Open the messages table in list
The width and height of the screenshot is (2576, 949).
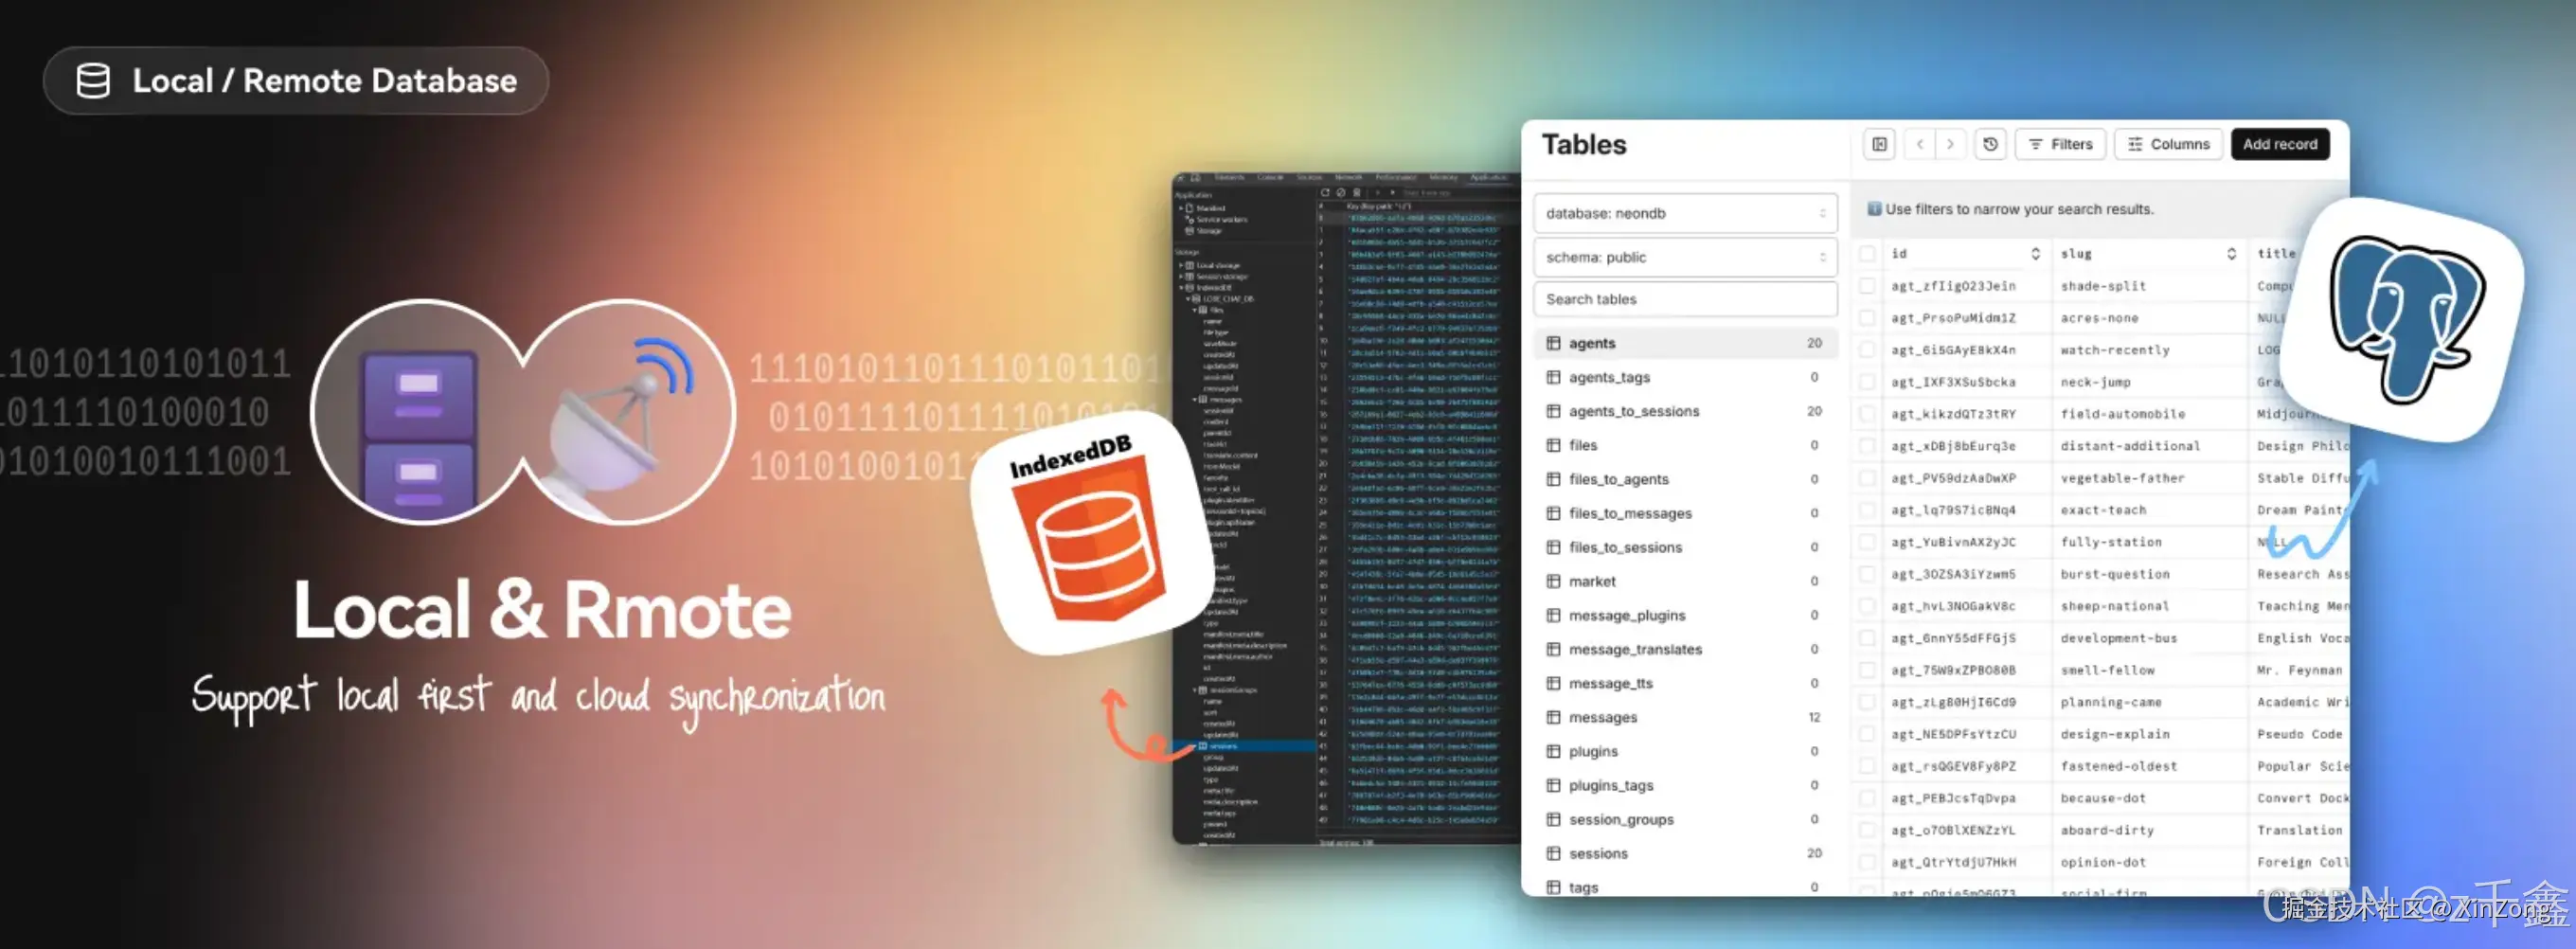(1685, 717)
